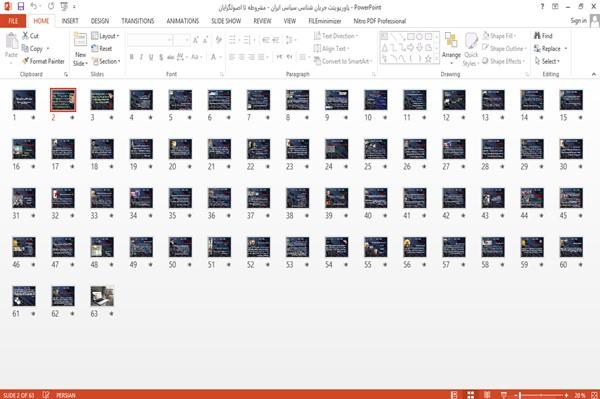Image resolution: width=600 pixels, height=399 pixels.
Task: Click the Cut scissors button
Action: point(30,36)
